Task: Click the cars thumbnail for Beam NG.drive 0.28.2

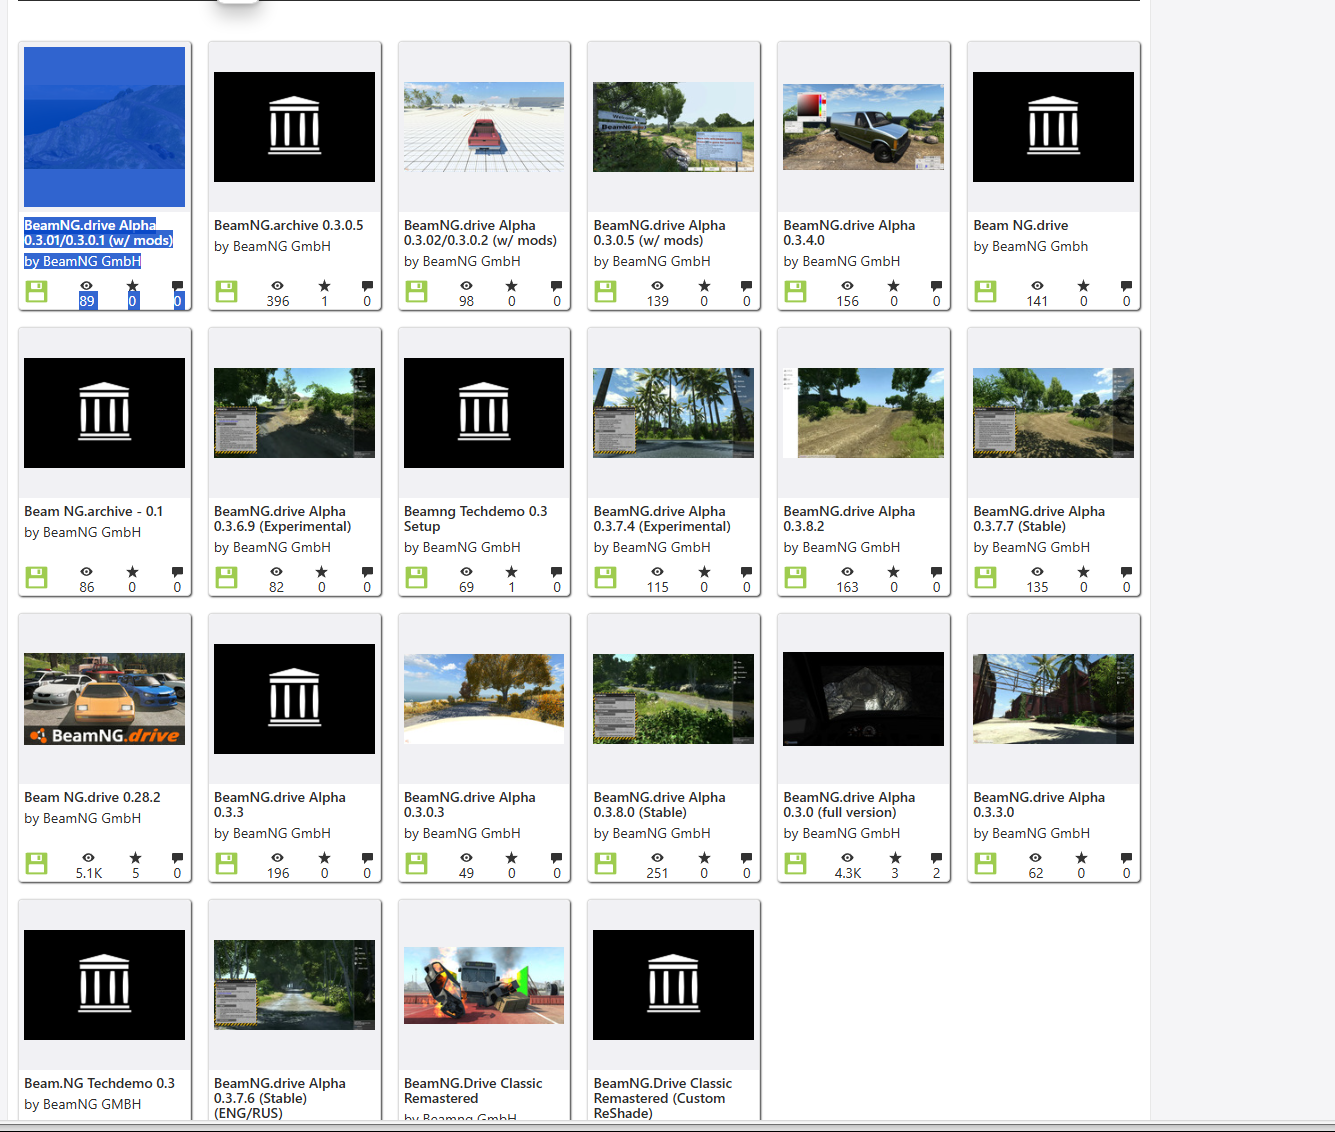Action: click(105, 699)
